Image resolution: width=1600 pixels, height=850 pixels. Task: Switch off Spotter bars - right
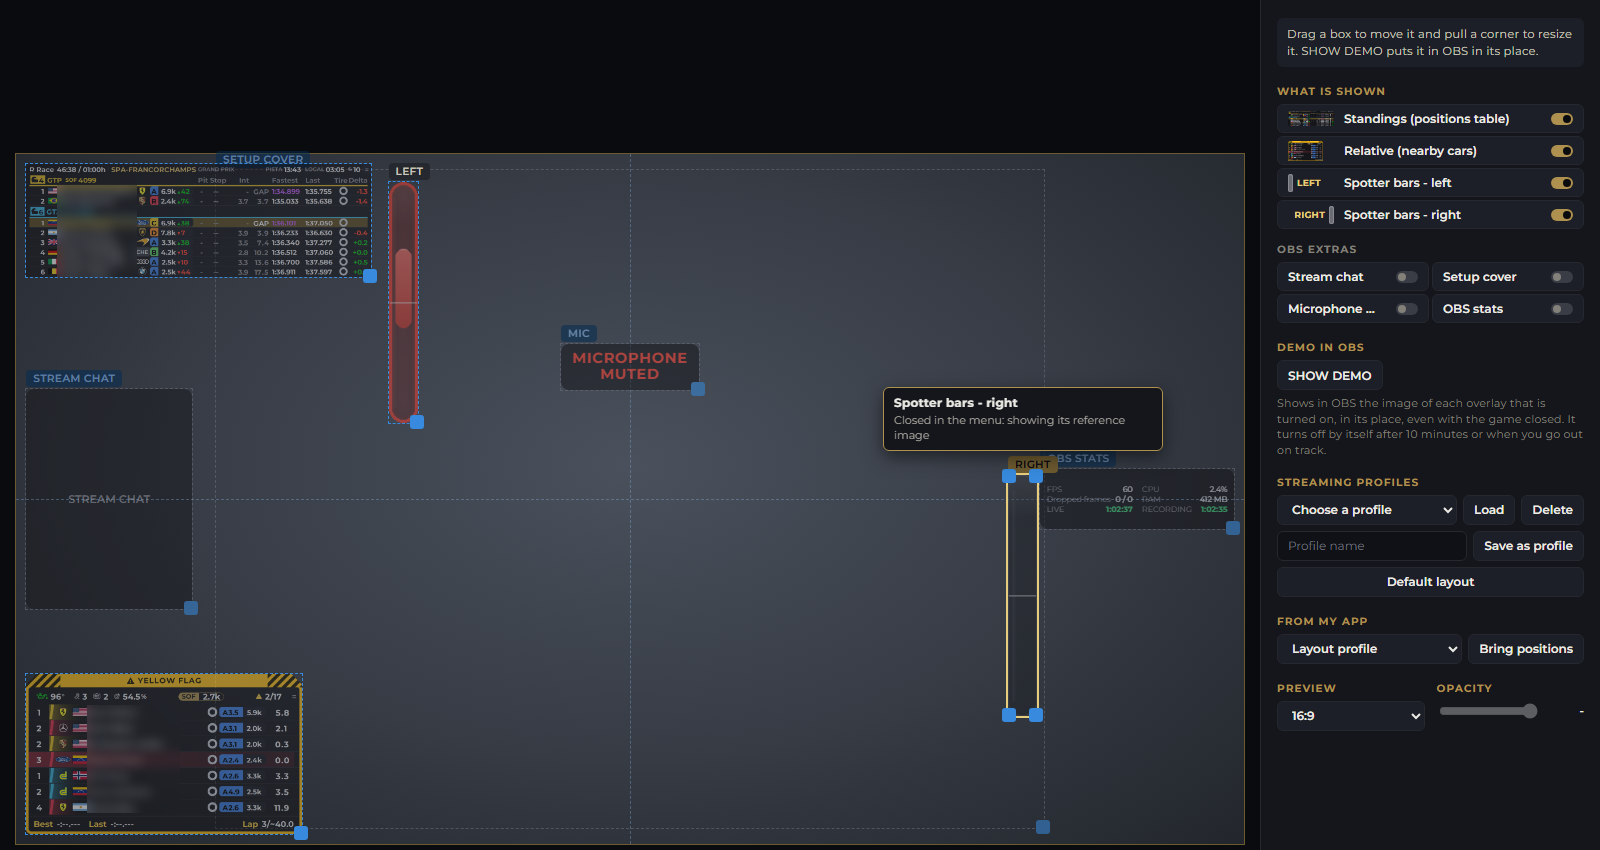1562,215
